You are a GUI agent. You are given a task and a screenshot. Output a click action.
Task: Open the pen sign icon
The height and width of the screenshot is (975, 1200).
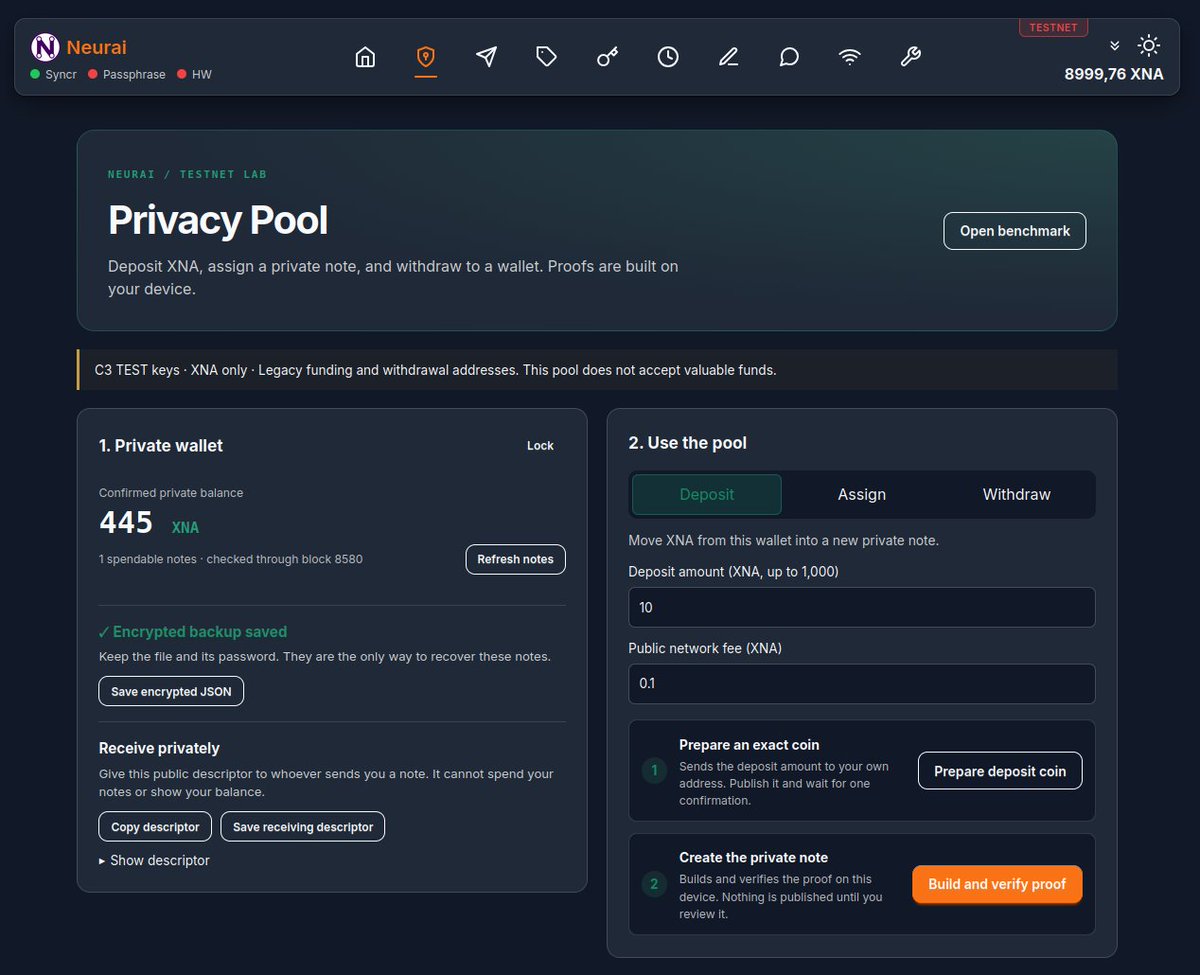(x=729, y=57)
